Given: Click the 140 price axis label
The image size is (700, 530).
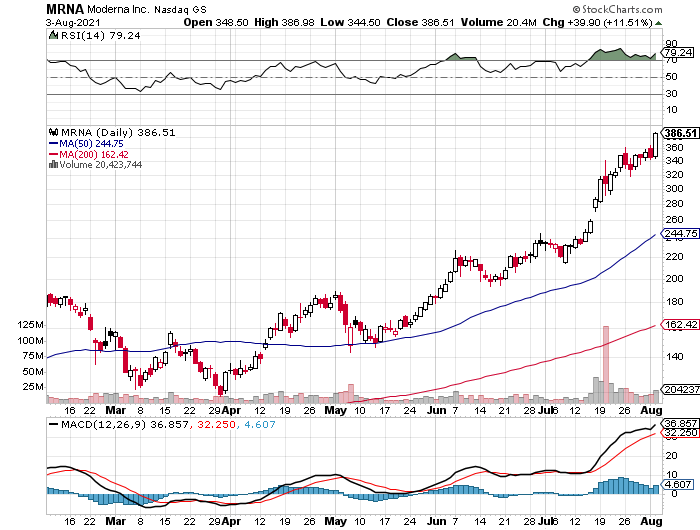Looking at the screenshot, I should click(x=674, y=356).
